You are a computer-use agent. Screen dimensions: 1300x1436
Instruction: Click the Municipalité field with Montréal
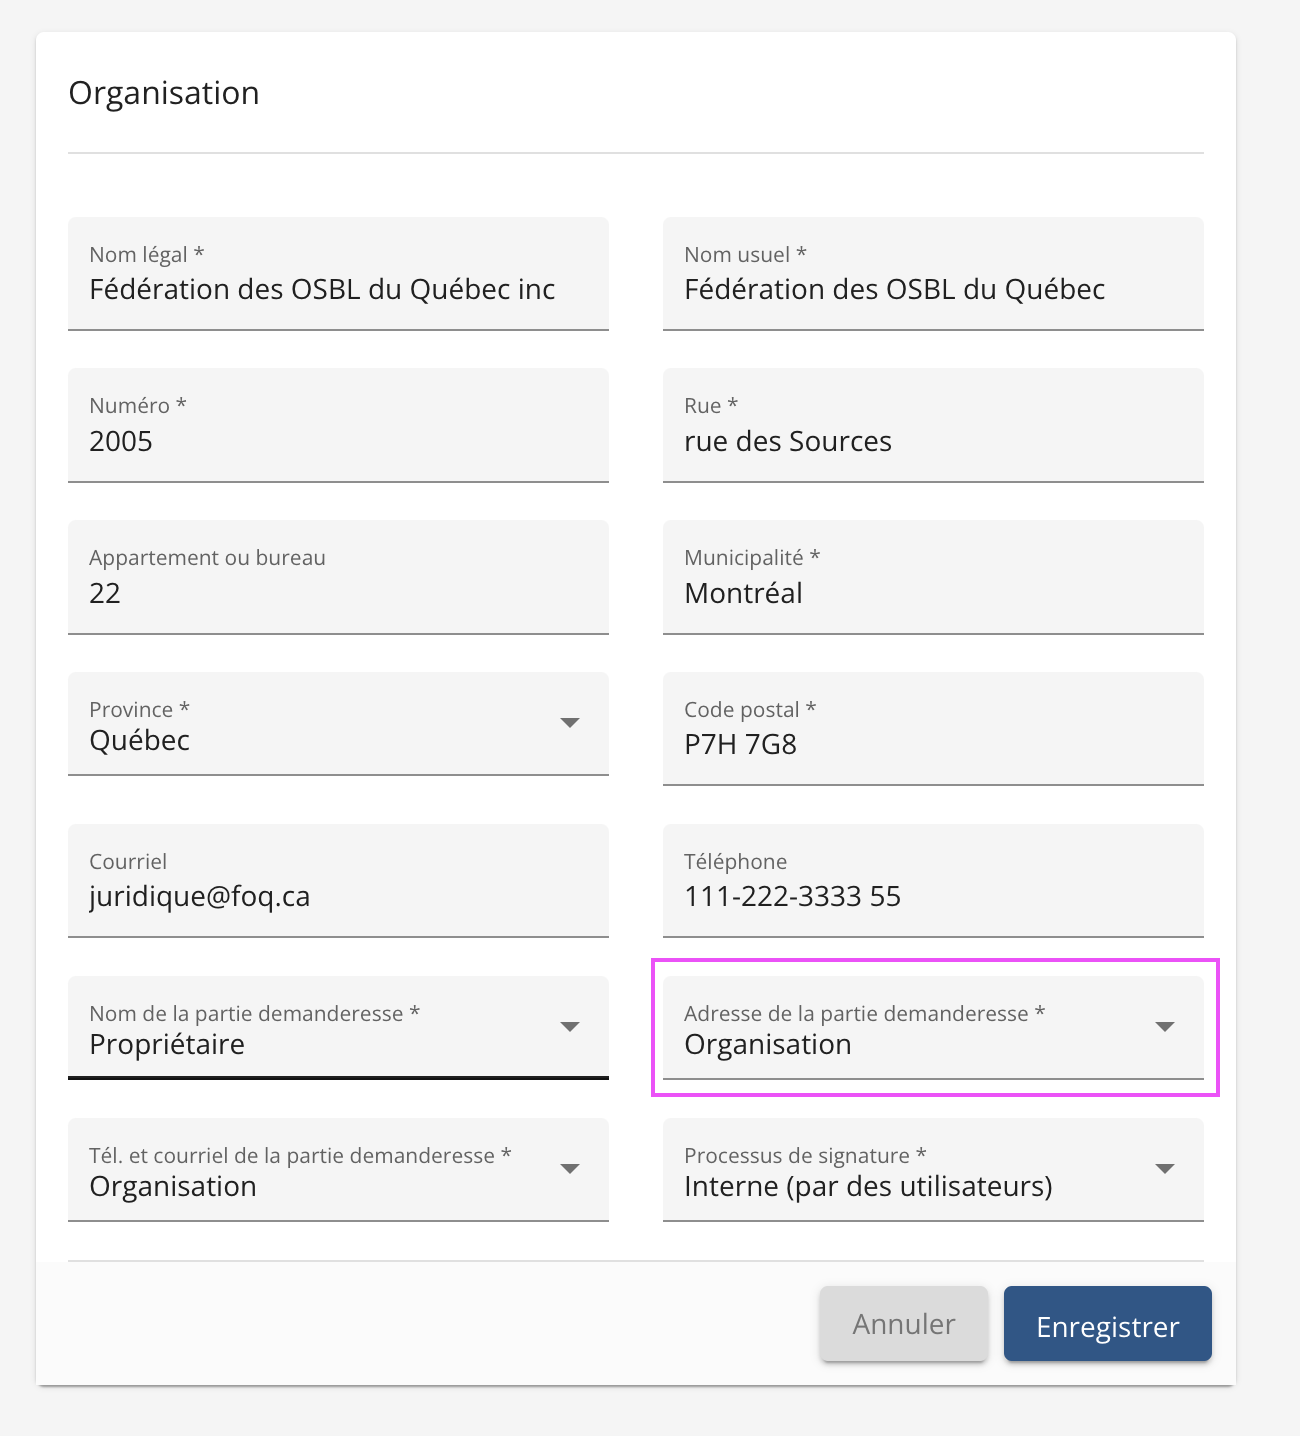(x=932, y=593)
